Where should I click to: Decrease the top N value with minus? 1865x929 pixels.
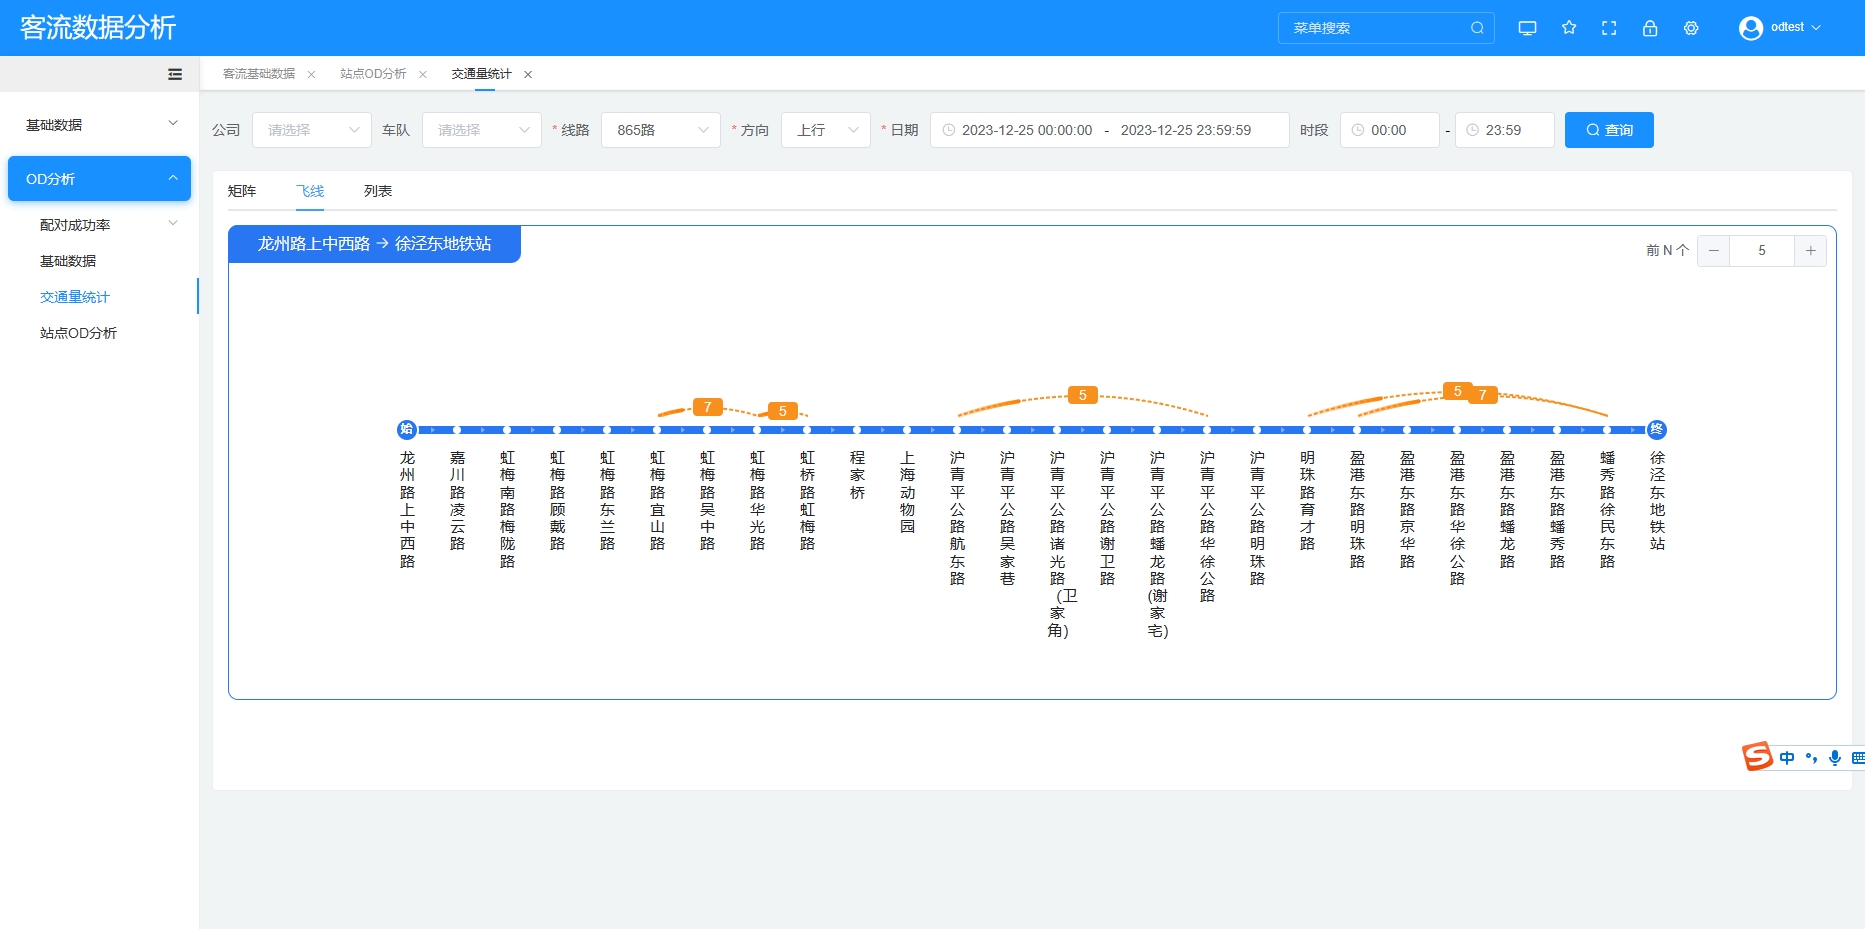pyautogui.click(x=1714, y=250)
